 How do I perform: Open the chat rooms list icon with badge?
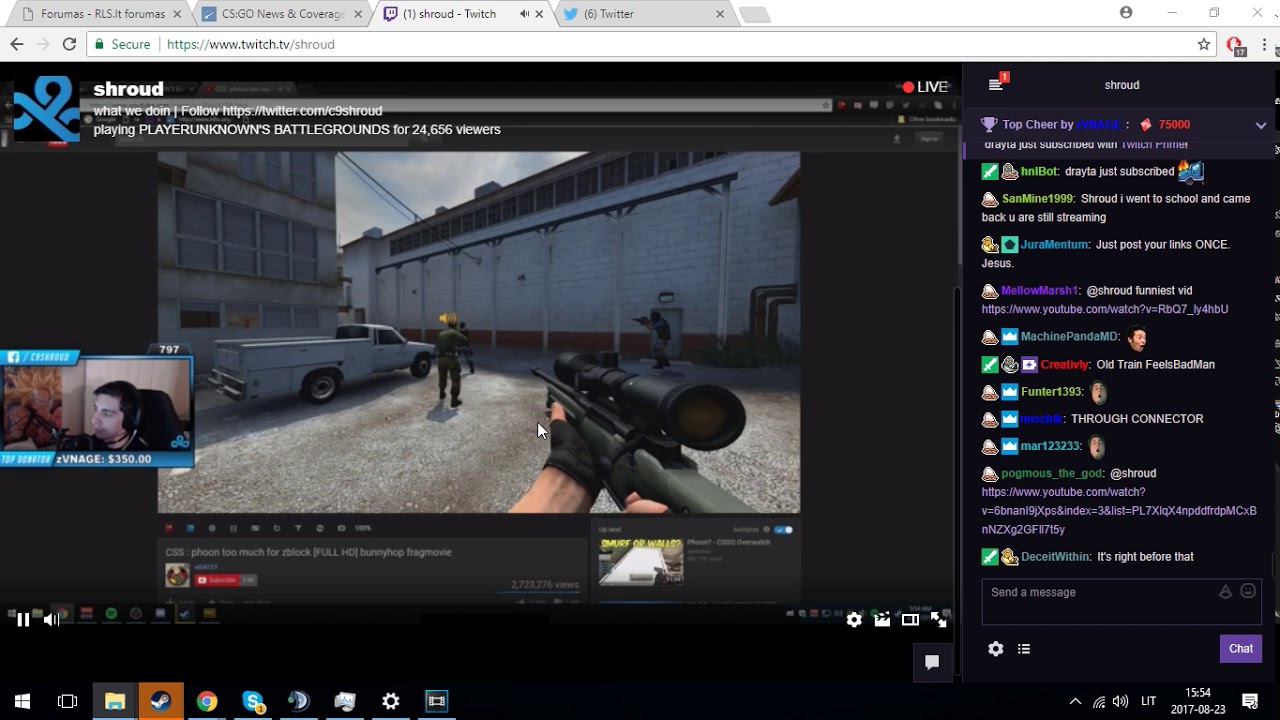tap(997, 84)
